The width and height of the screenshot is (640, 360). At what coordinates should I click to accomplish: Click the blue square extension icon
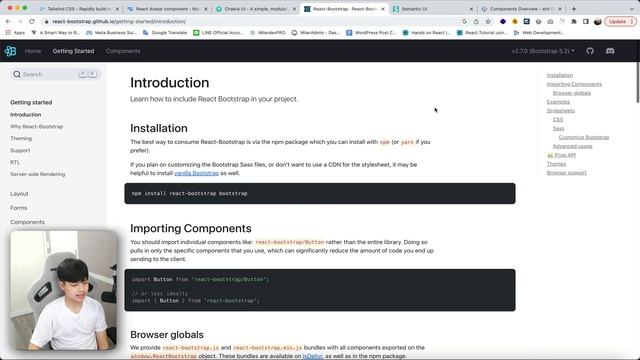pyautogui.click(x=527, y=21)
